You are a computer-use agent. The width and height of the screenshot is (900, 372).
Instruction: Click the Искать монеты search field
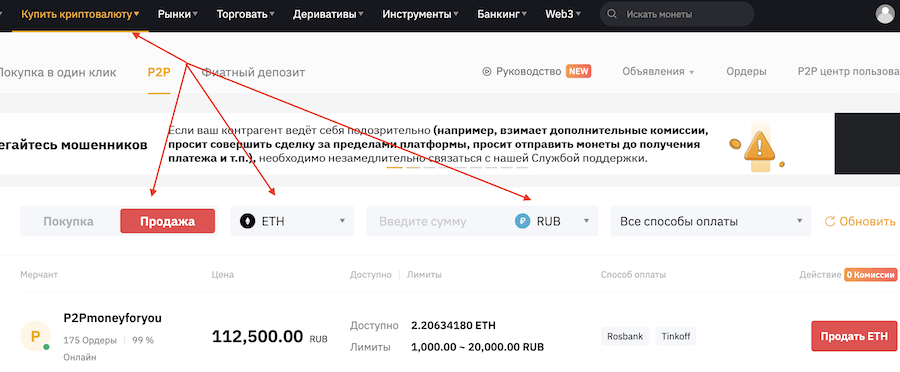[677, 14]
